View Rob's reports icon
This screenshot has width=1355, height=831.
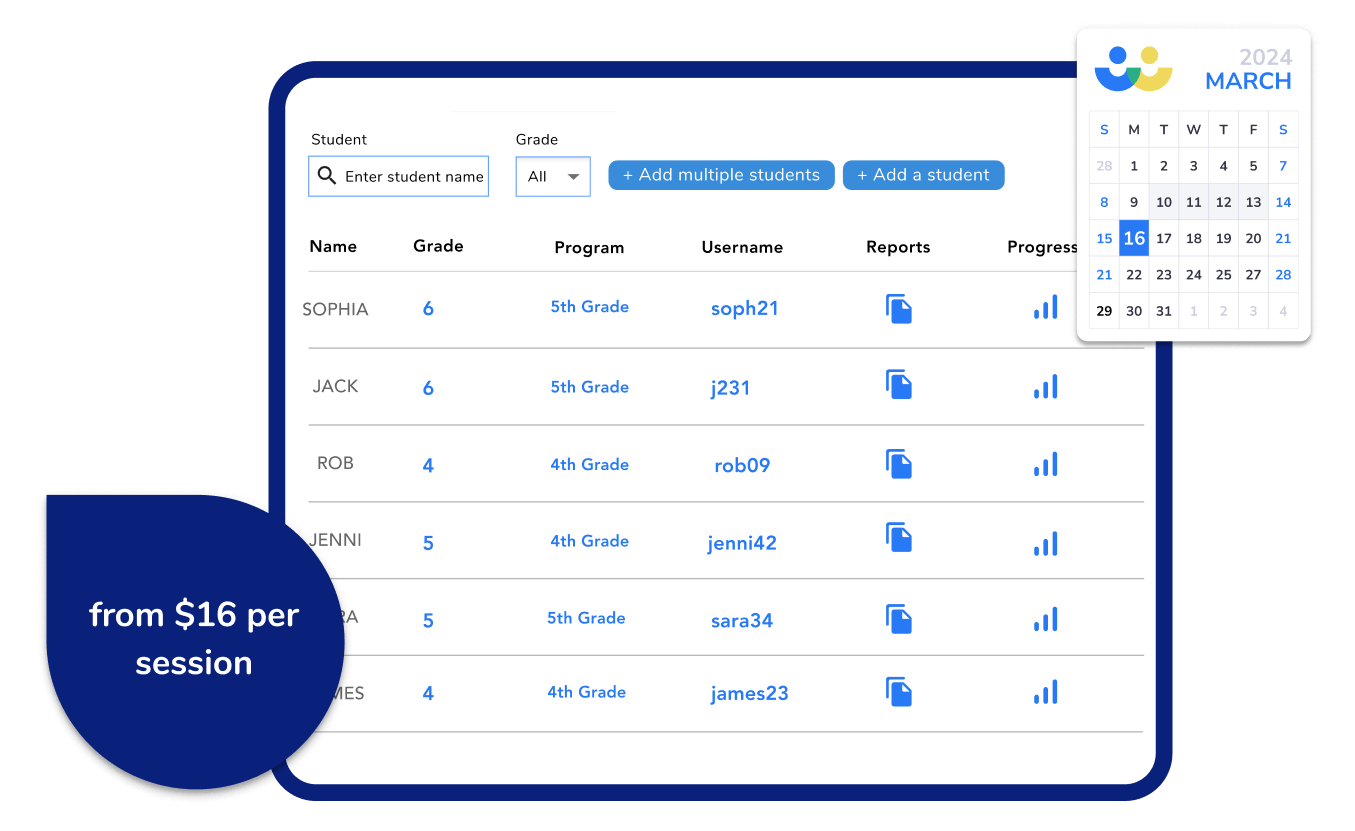899,464
